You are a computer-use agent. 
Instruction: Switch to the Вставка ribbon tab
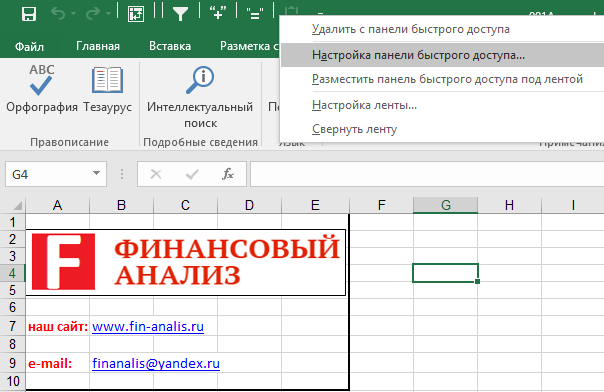tap(170, 46)
